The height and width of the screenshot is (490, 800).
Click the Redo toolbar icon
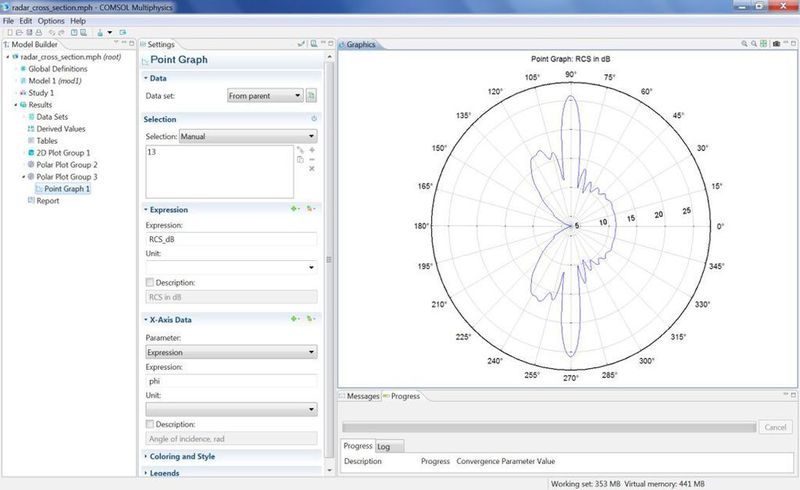click(61, 33)
